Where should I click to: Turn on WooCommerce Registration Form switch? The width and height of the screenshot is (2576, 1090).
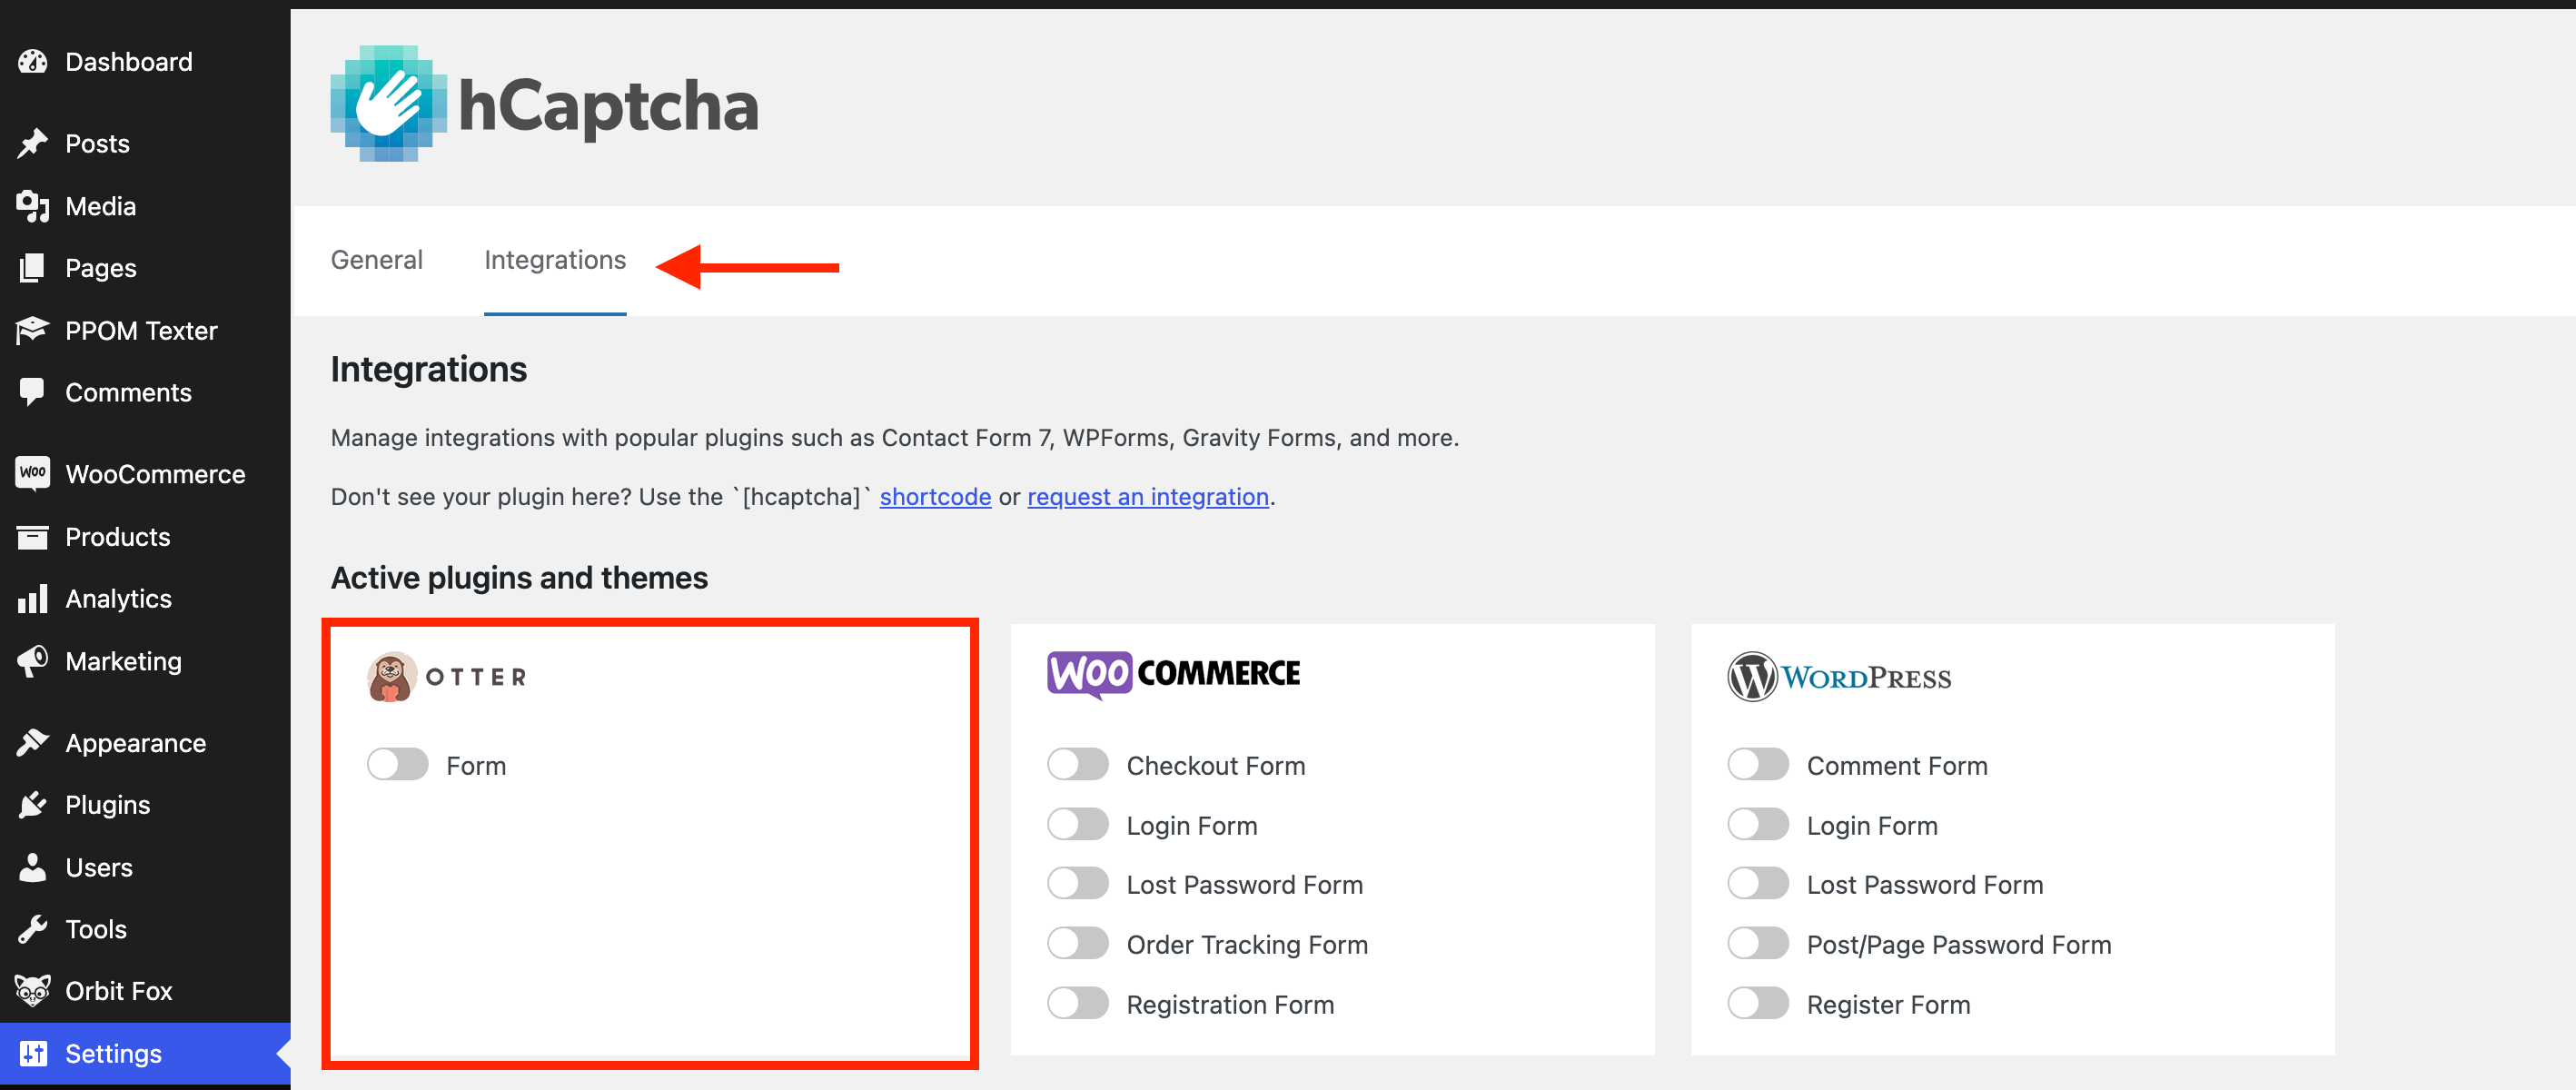coord(1077,1004)
